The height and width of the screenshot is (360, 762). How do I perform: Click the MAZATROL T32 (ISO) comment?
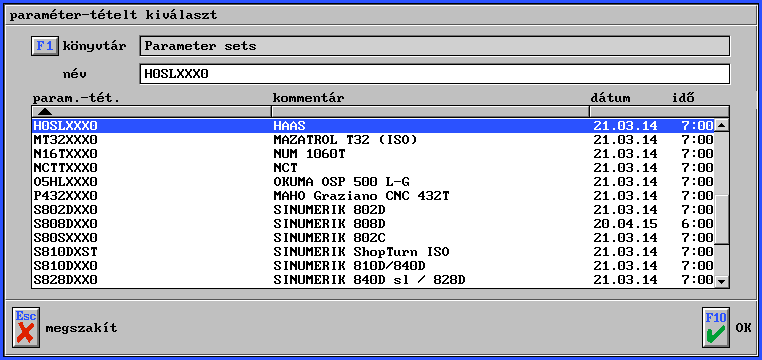(x=346, y=140)
